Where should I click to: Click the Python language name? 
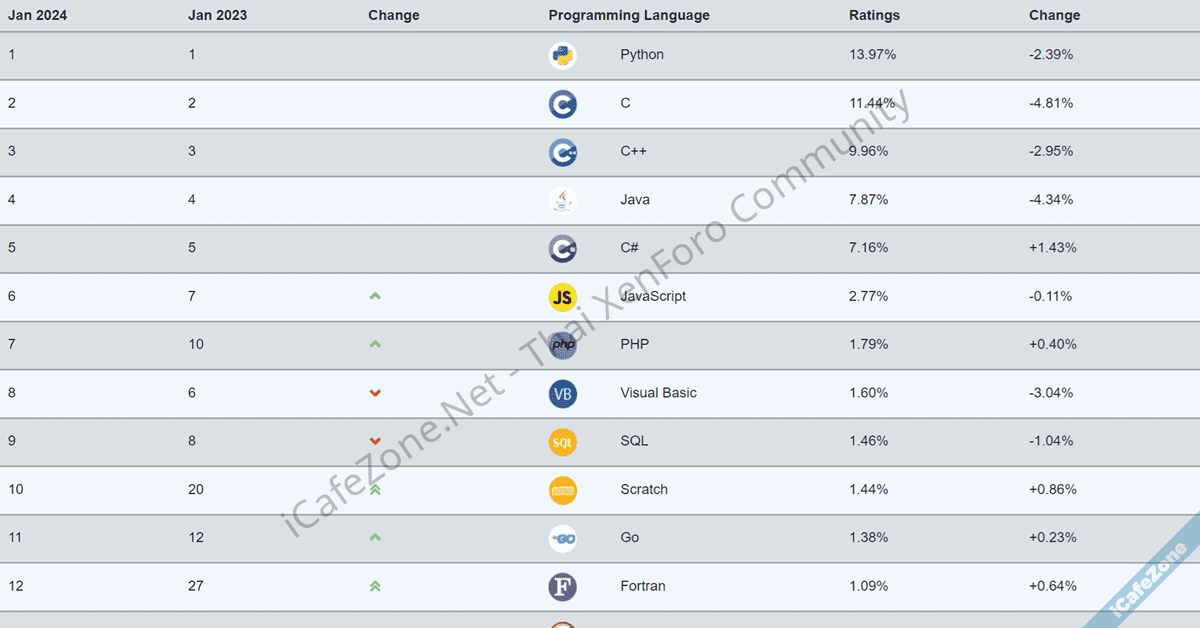point(642,55)
